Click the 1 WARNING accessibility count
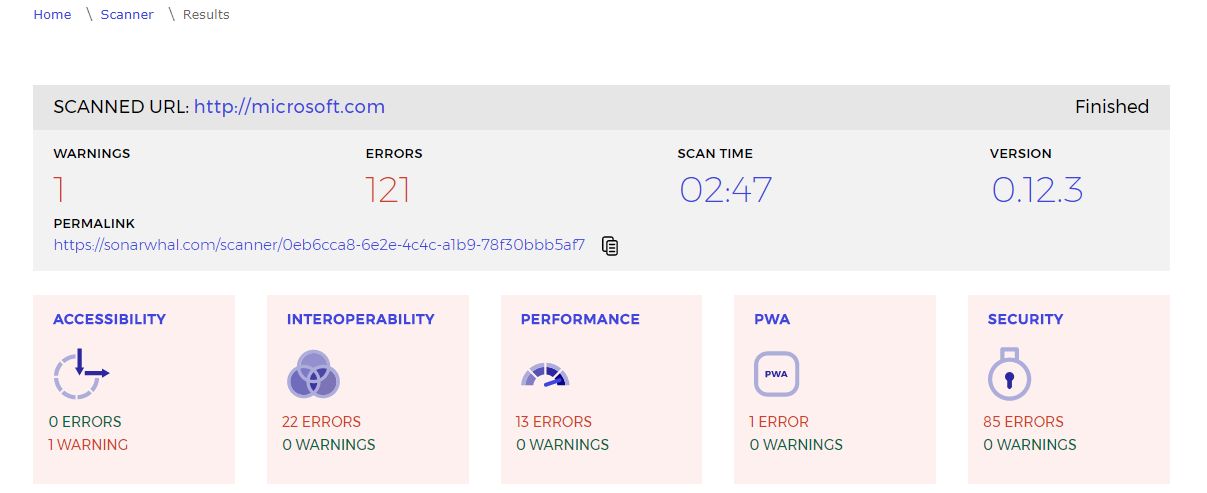 tap(88, 445)
